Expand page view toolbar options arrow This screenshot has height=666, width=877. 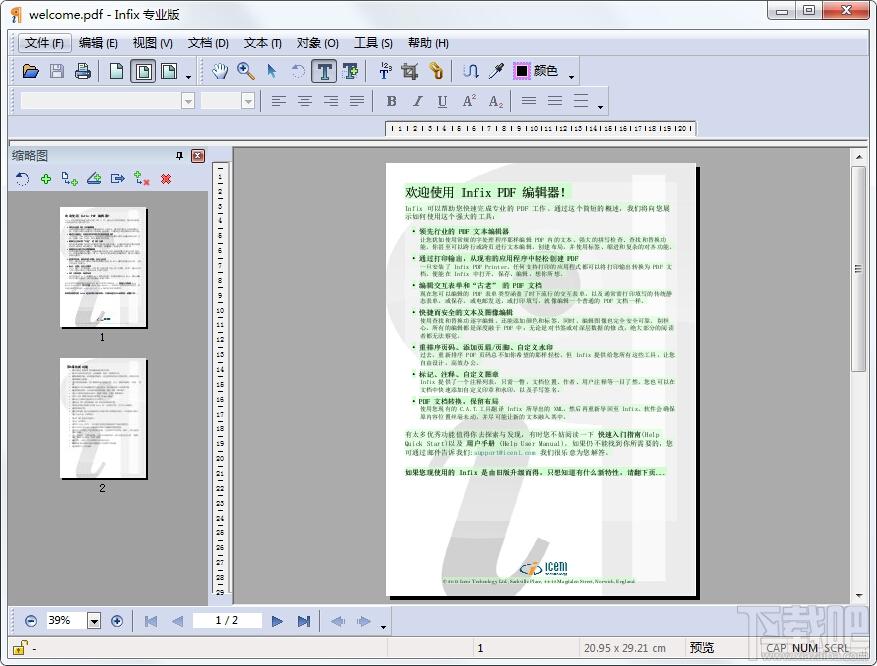coord(188,77)
